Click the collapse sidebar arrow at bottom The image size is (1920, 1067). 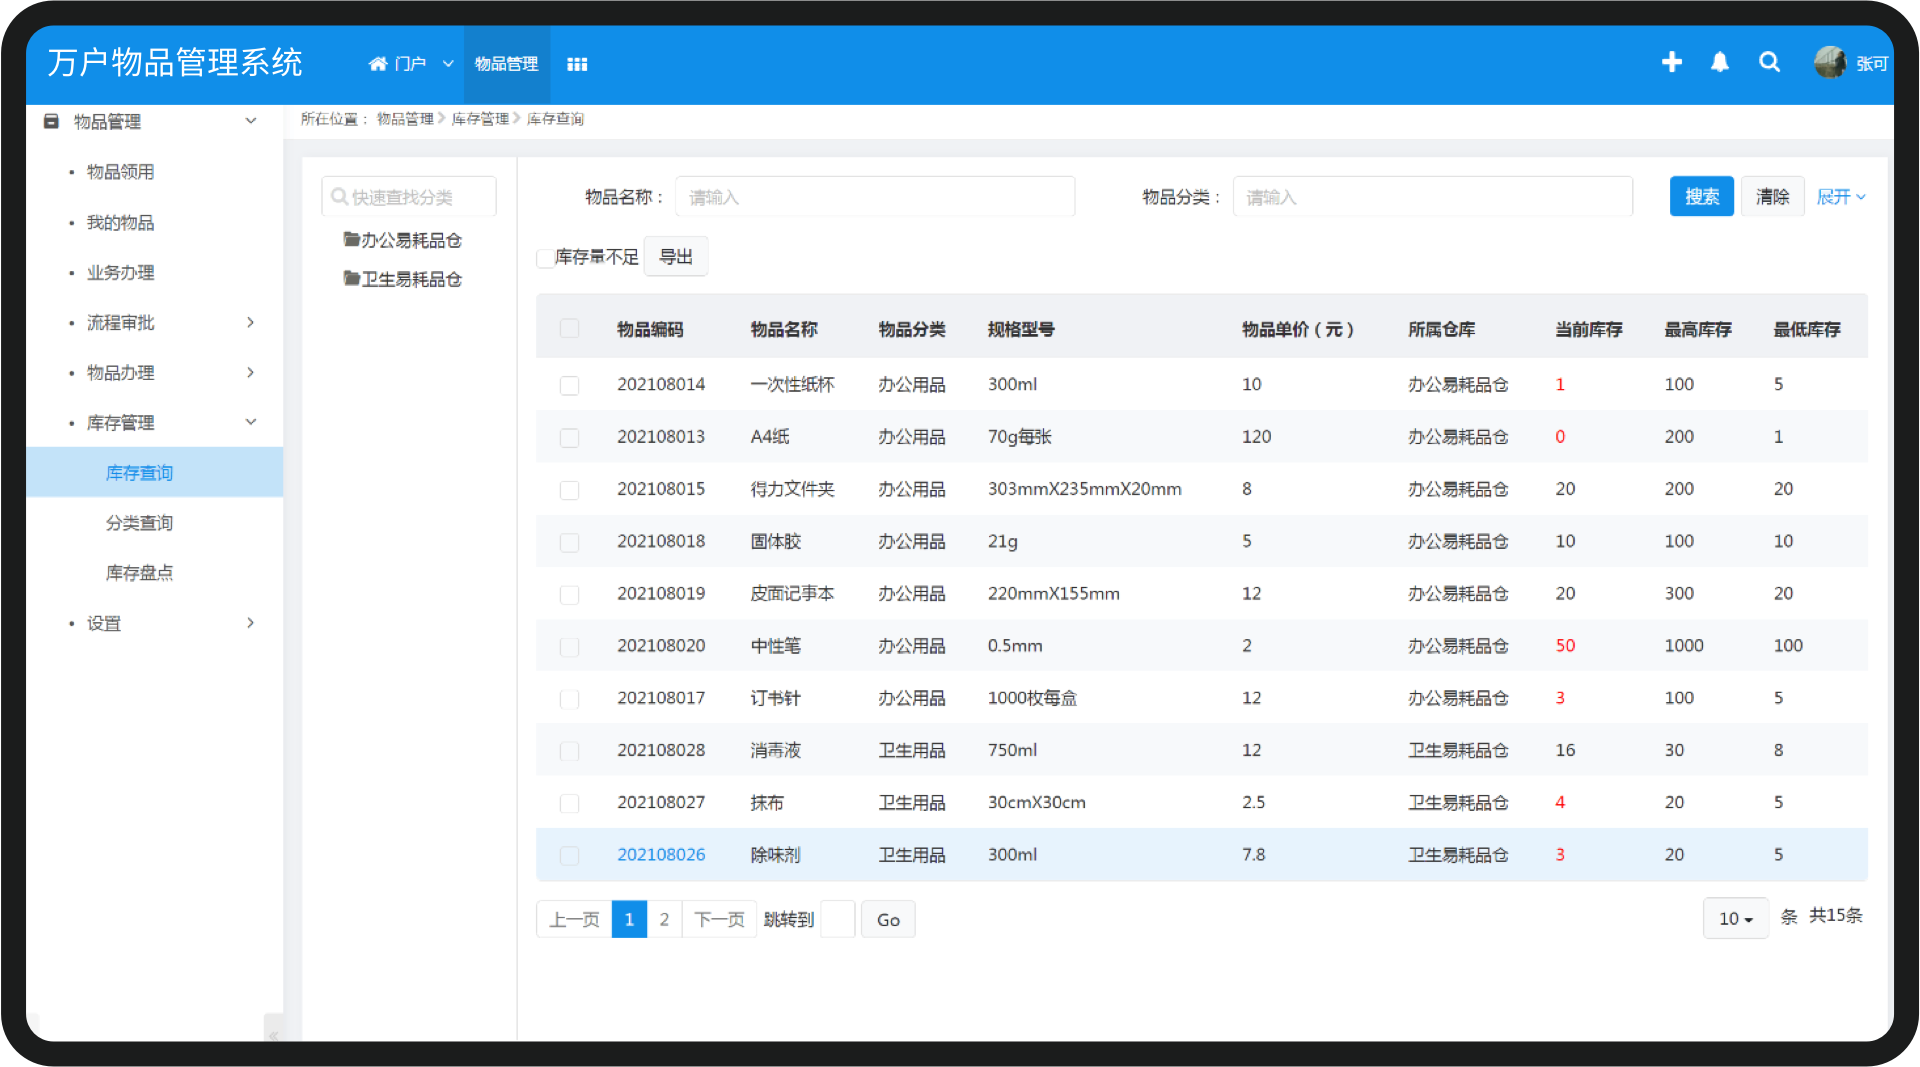[273, 1032]
